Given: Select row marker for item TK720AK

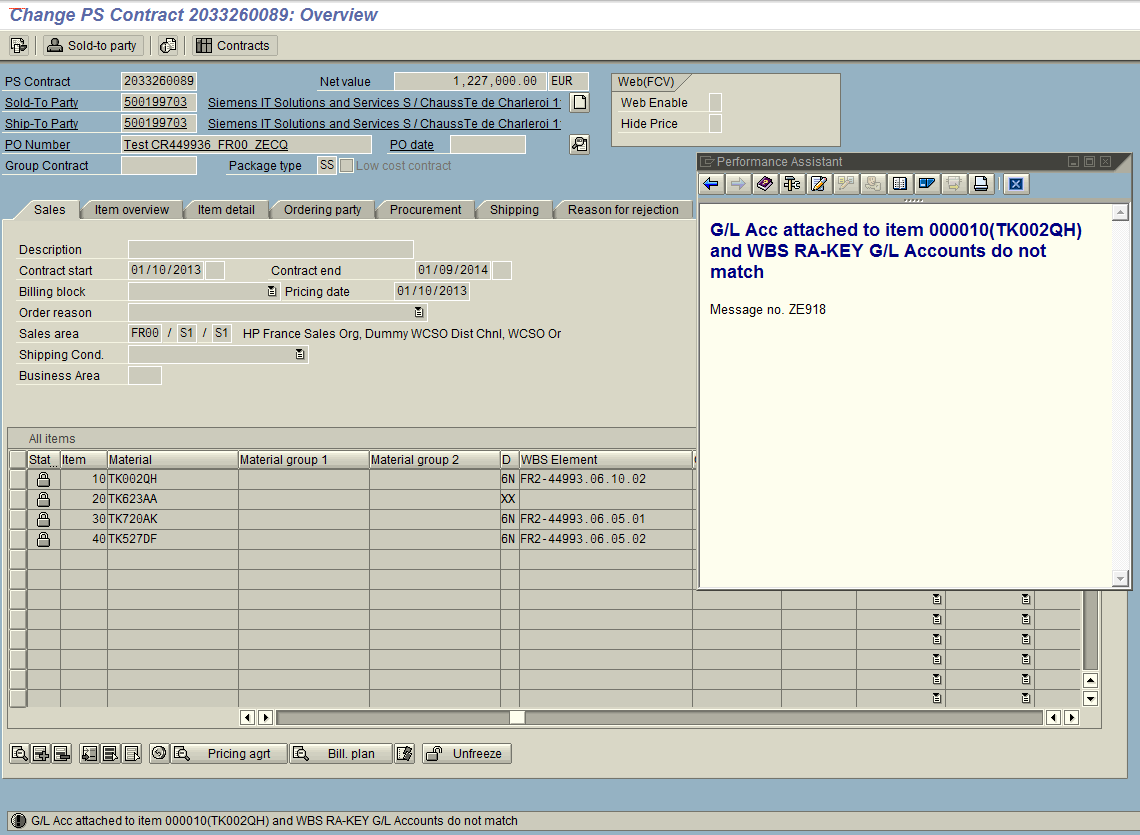Looking at the screenshot, I should tap(17, 519).
